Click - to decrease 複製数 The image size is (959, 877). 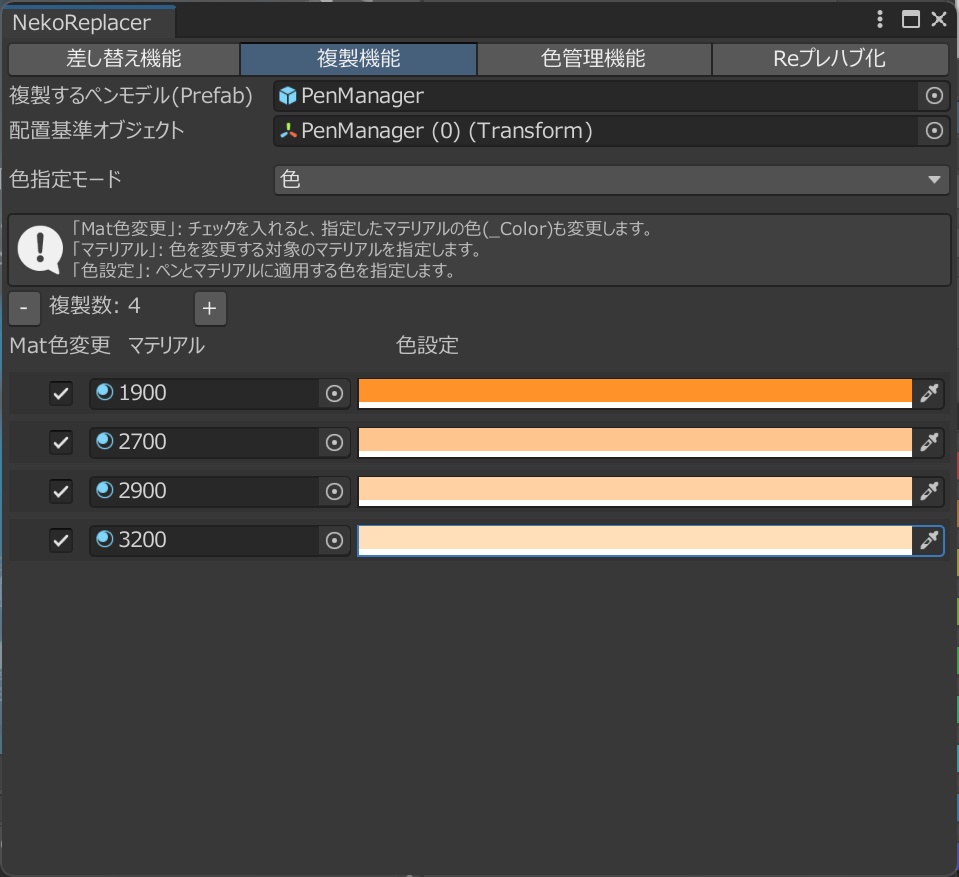pyautogui.click(x=24, y=309)
